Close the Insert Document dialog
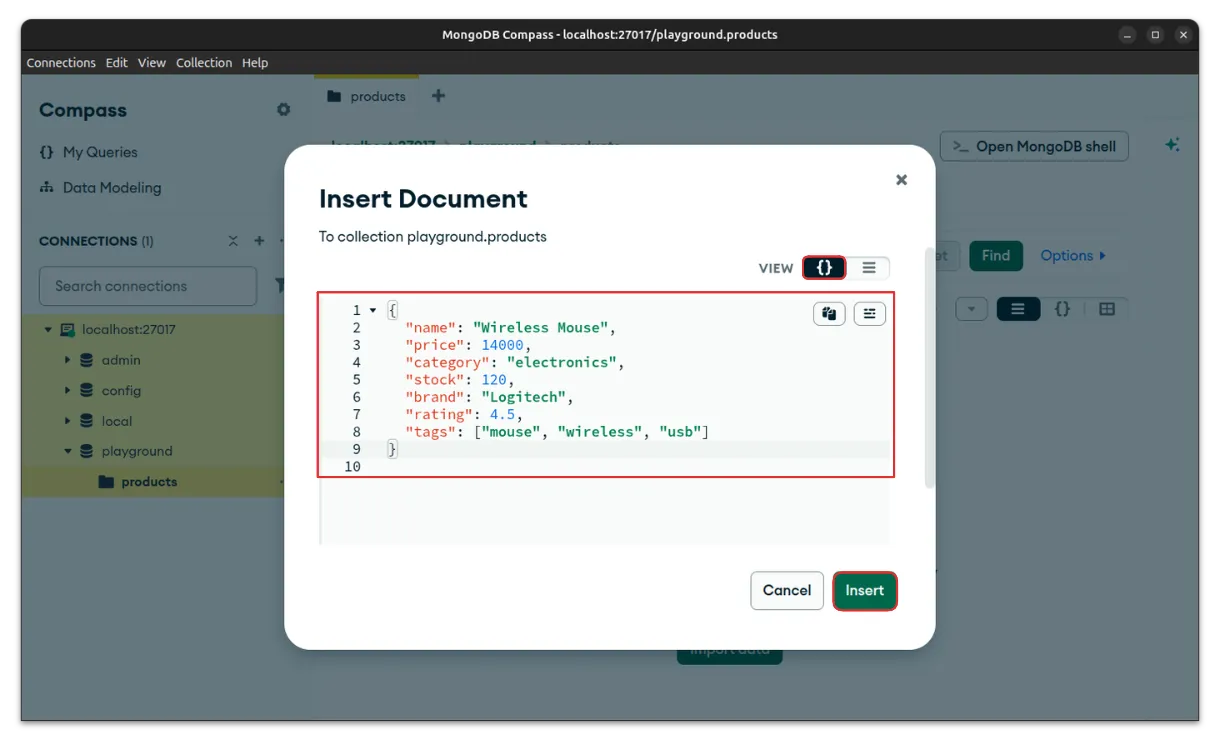The width and height of the screenshot is (1220, 744). tap(901, 180)
